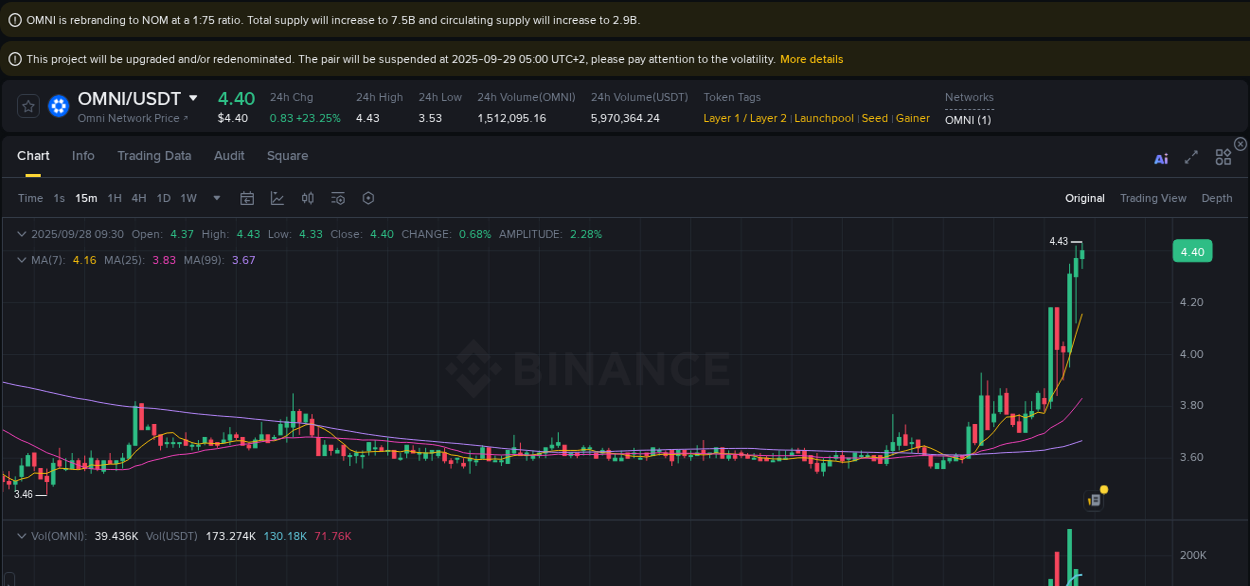Click the favorite star icon beside OMNI/USDT
Screen dimensions: 1250x586
pyautogui.click(x=27, y=106)
